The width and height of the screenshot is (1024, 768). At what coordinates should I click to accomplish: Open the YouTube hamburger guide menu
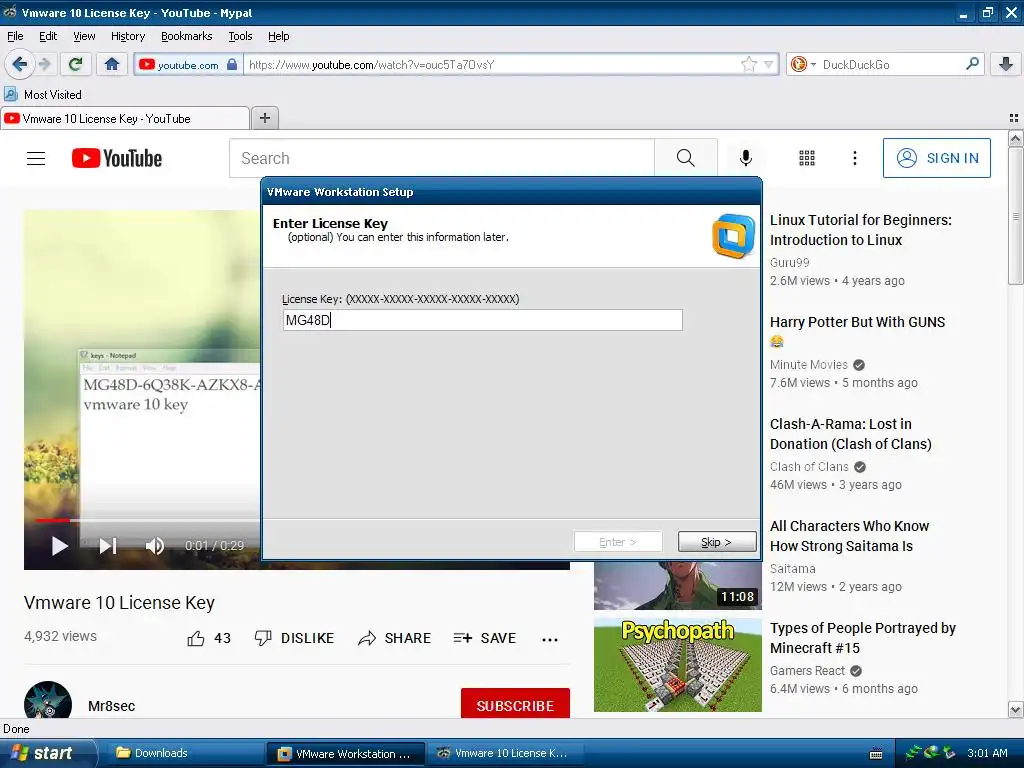pyautogui.click(x=36, y=159)
